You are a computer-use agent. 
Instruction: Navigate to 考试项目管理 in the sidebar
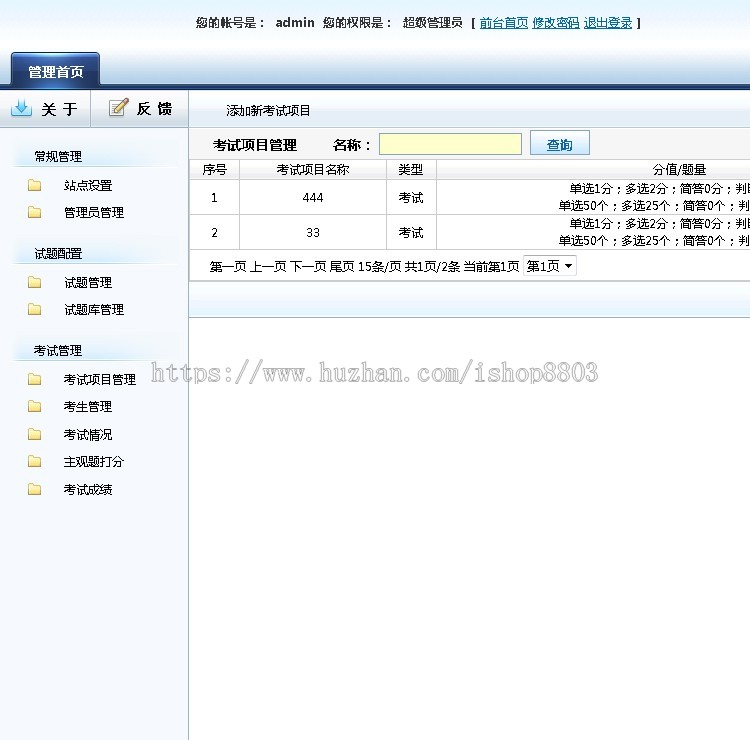coord(99,380)
